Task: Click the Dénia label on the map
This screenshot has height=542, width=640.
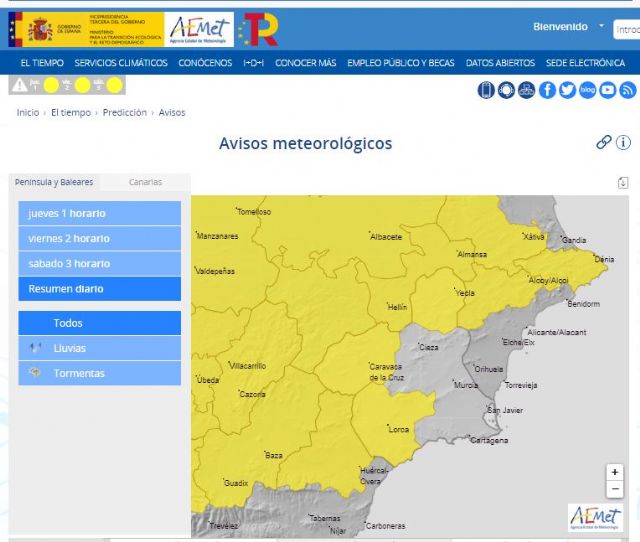Action: [604, 259]
